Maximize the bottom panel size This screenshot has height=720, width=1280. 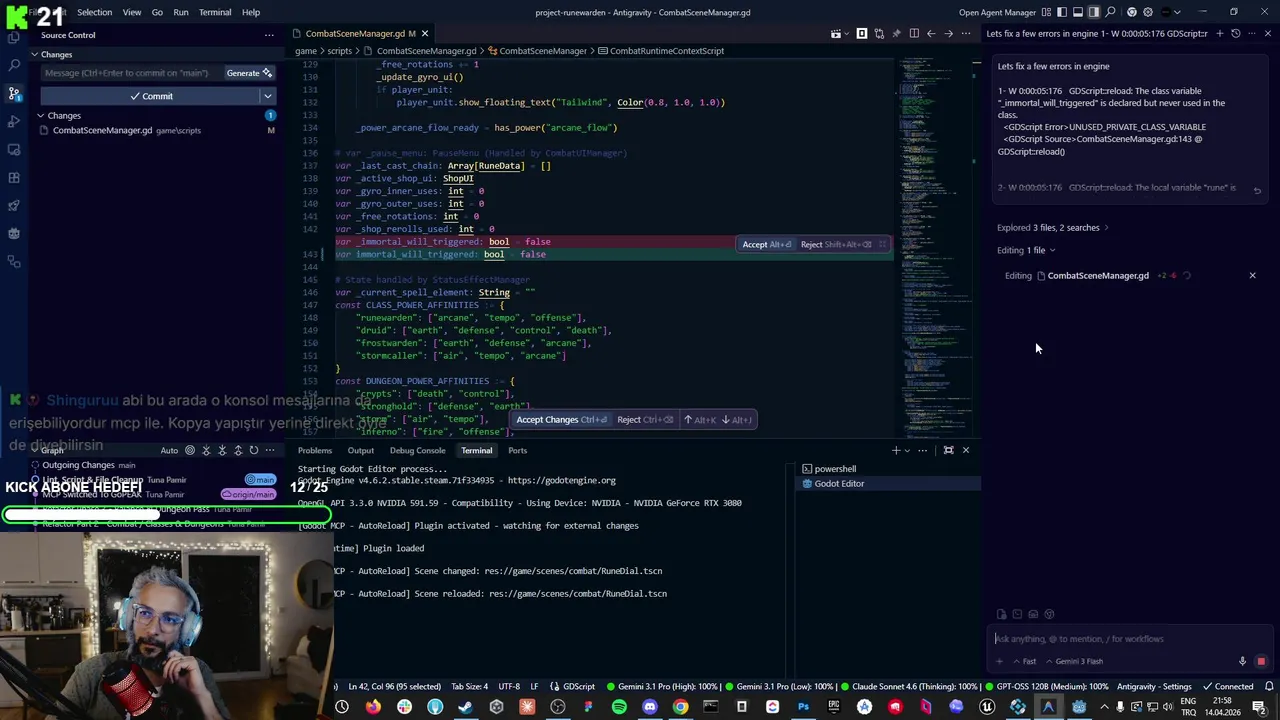pos(948,450)
